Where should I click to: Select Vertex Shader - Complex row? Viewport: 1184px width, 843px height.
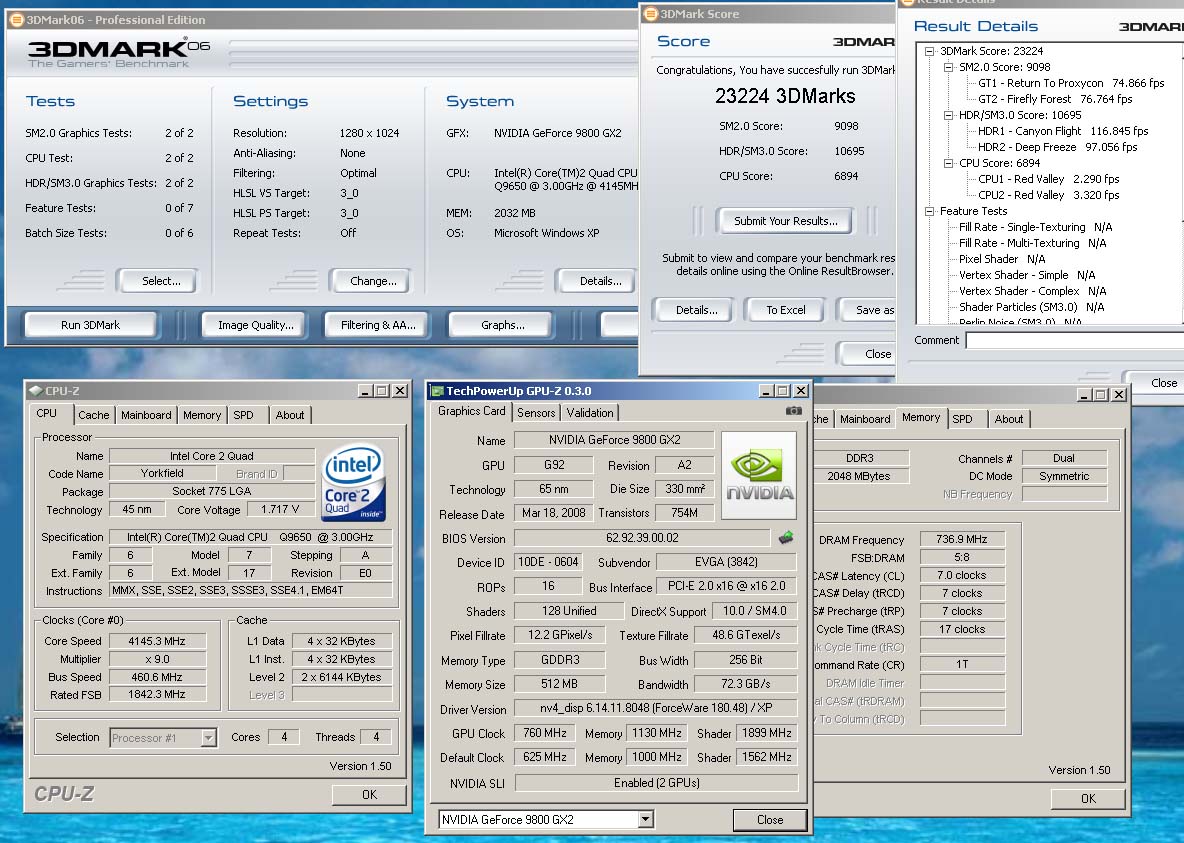pos(1032,291)
